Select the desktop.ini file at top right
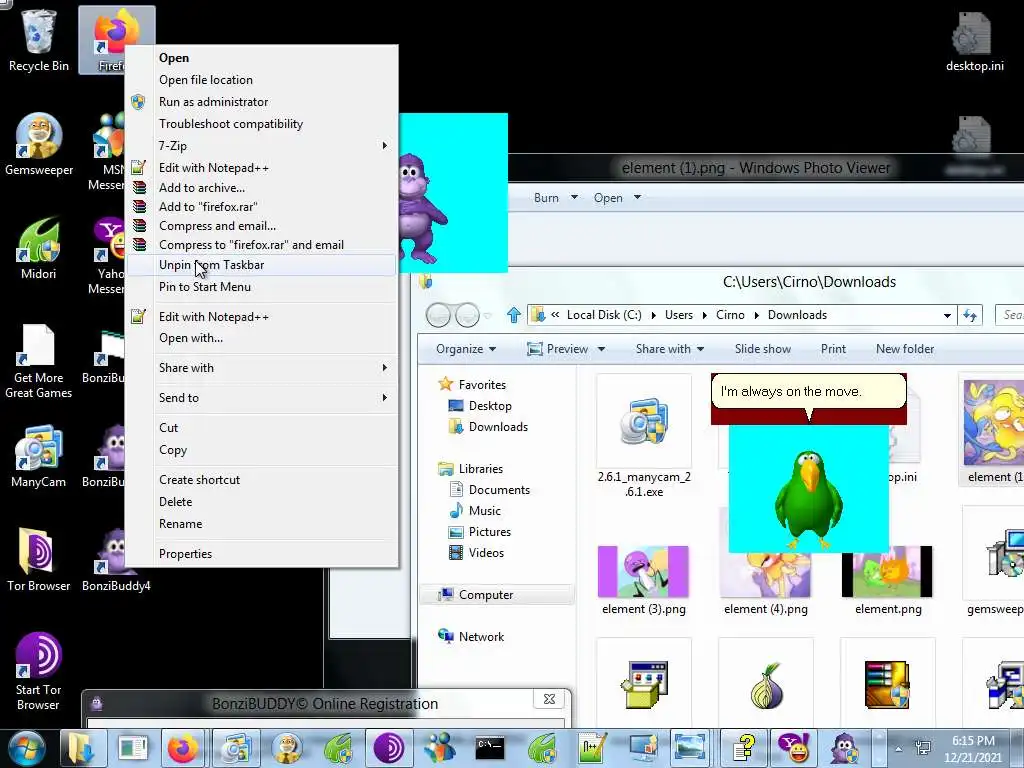The width and height of the screenshot is (1024, 768). 974,40
